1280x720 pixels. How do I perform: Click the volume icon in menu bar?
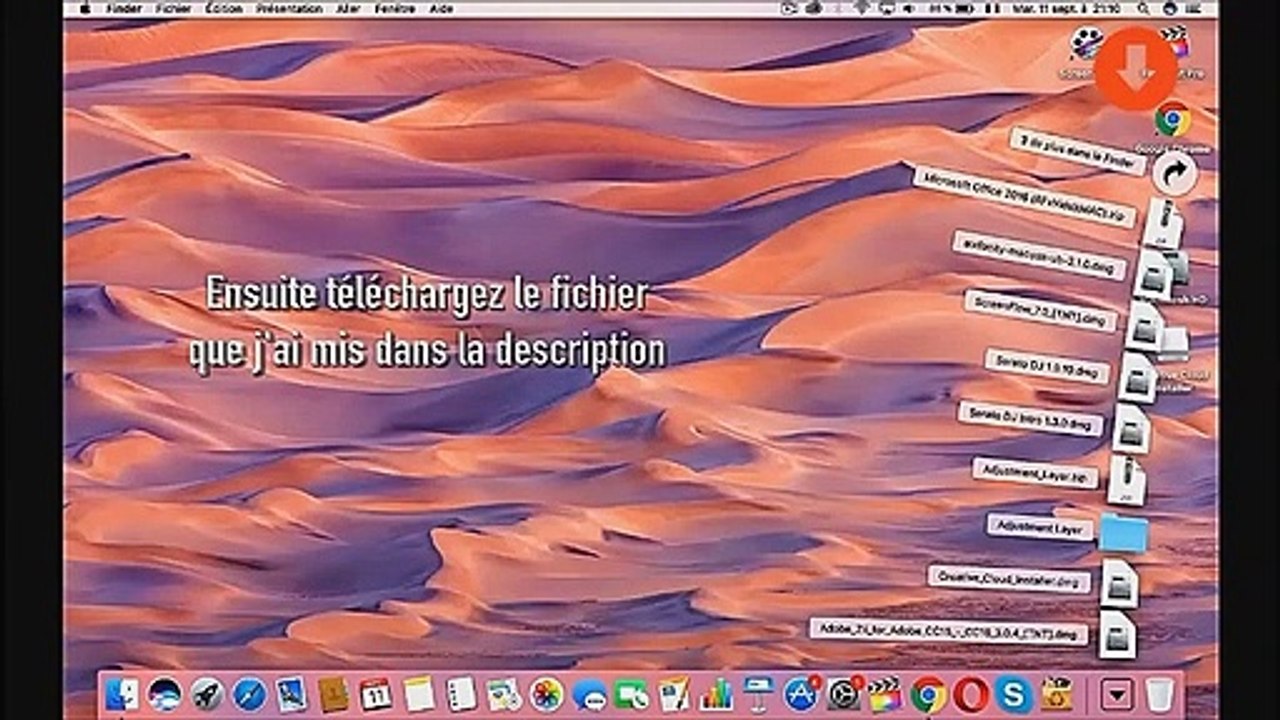[910, 8]
